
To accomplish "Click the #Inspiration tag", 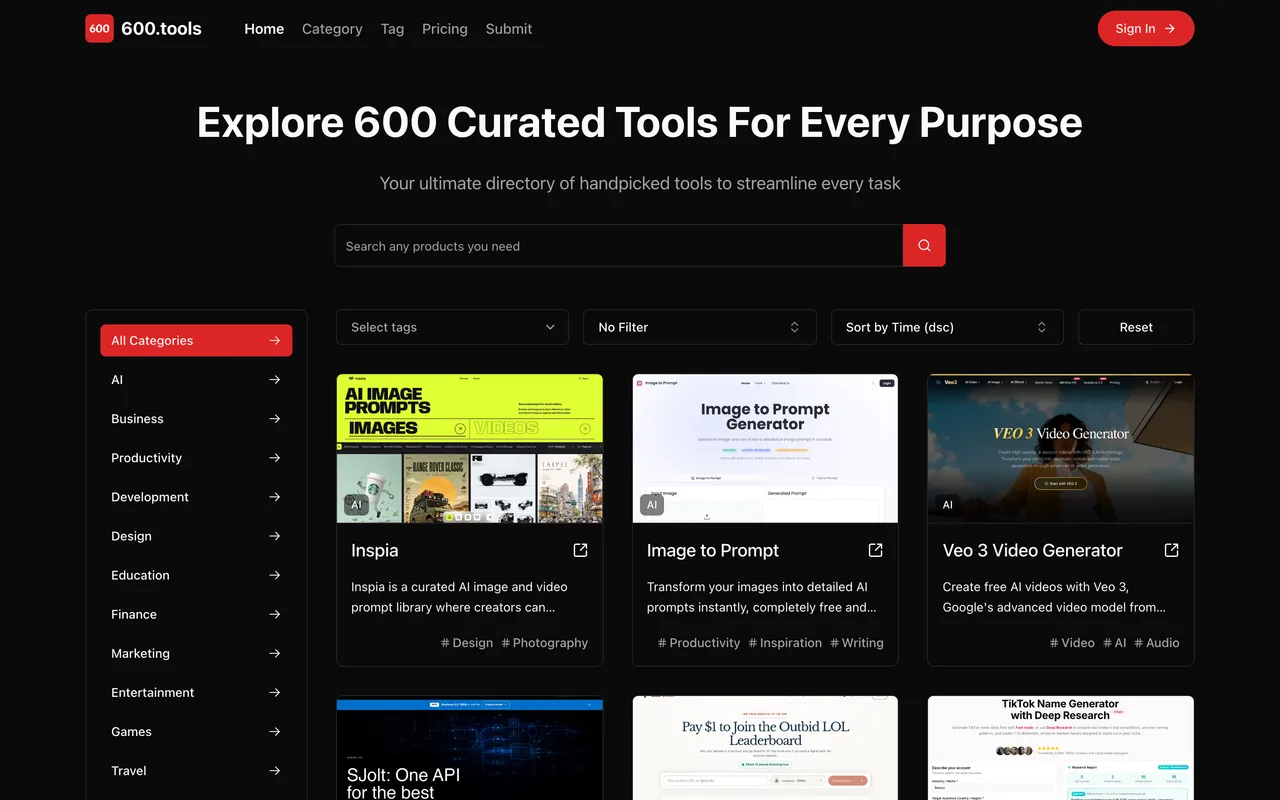I will [785, 643].
